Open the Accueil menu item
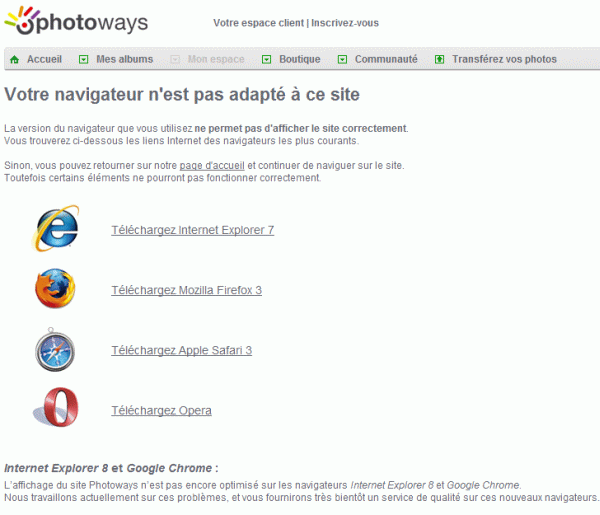The image size is (600, 515). (44, 59)
